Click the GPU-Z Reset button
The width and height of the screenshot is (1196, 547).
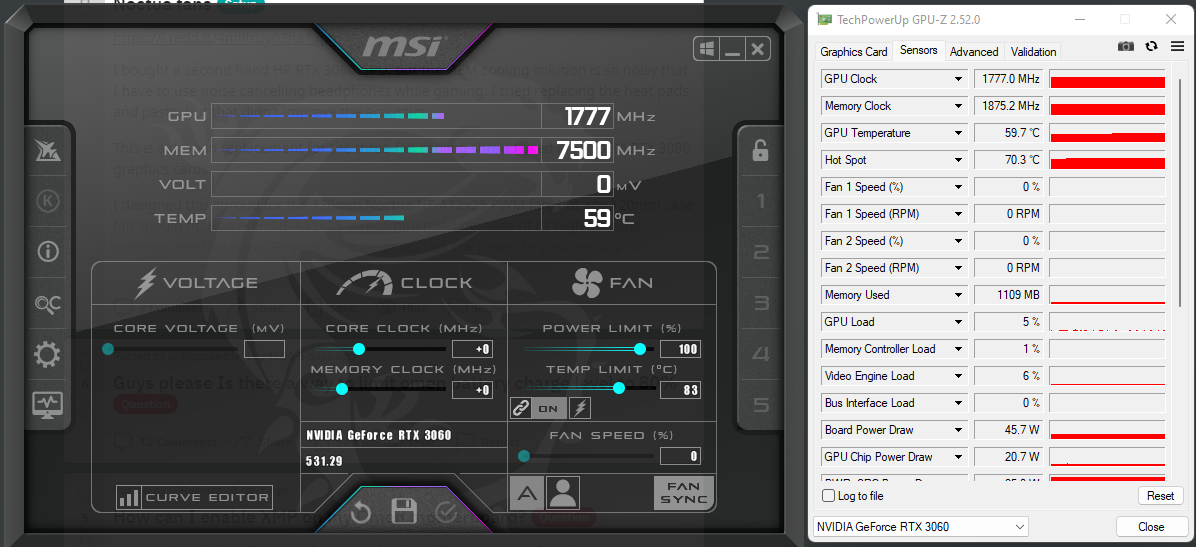[1160, 496]
